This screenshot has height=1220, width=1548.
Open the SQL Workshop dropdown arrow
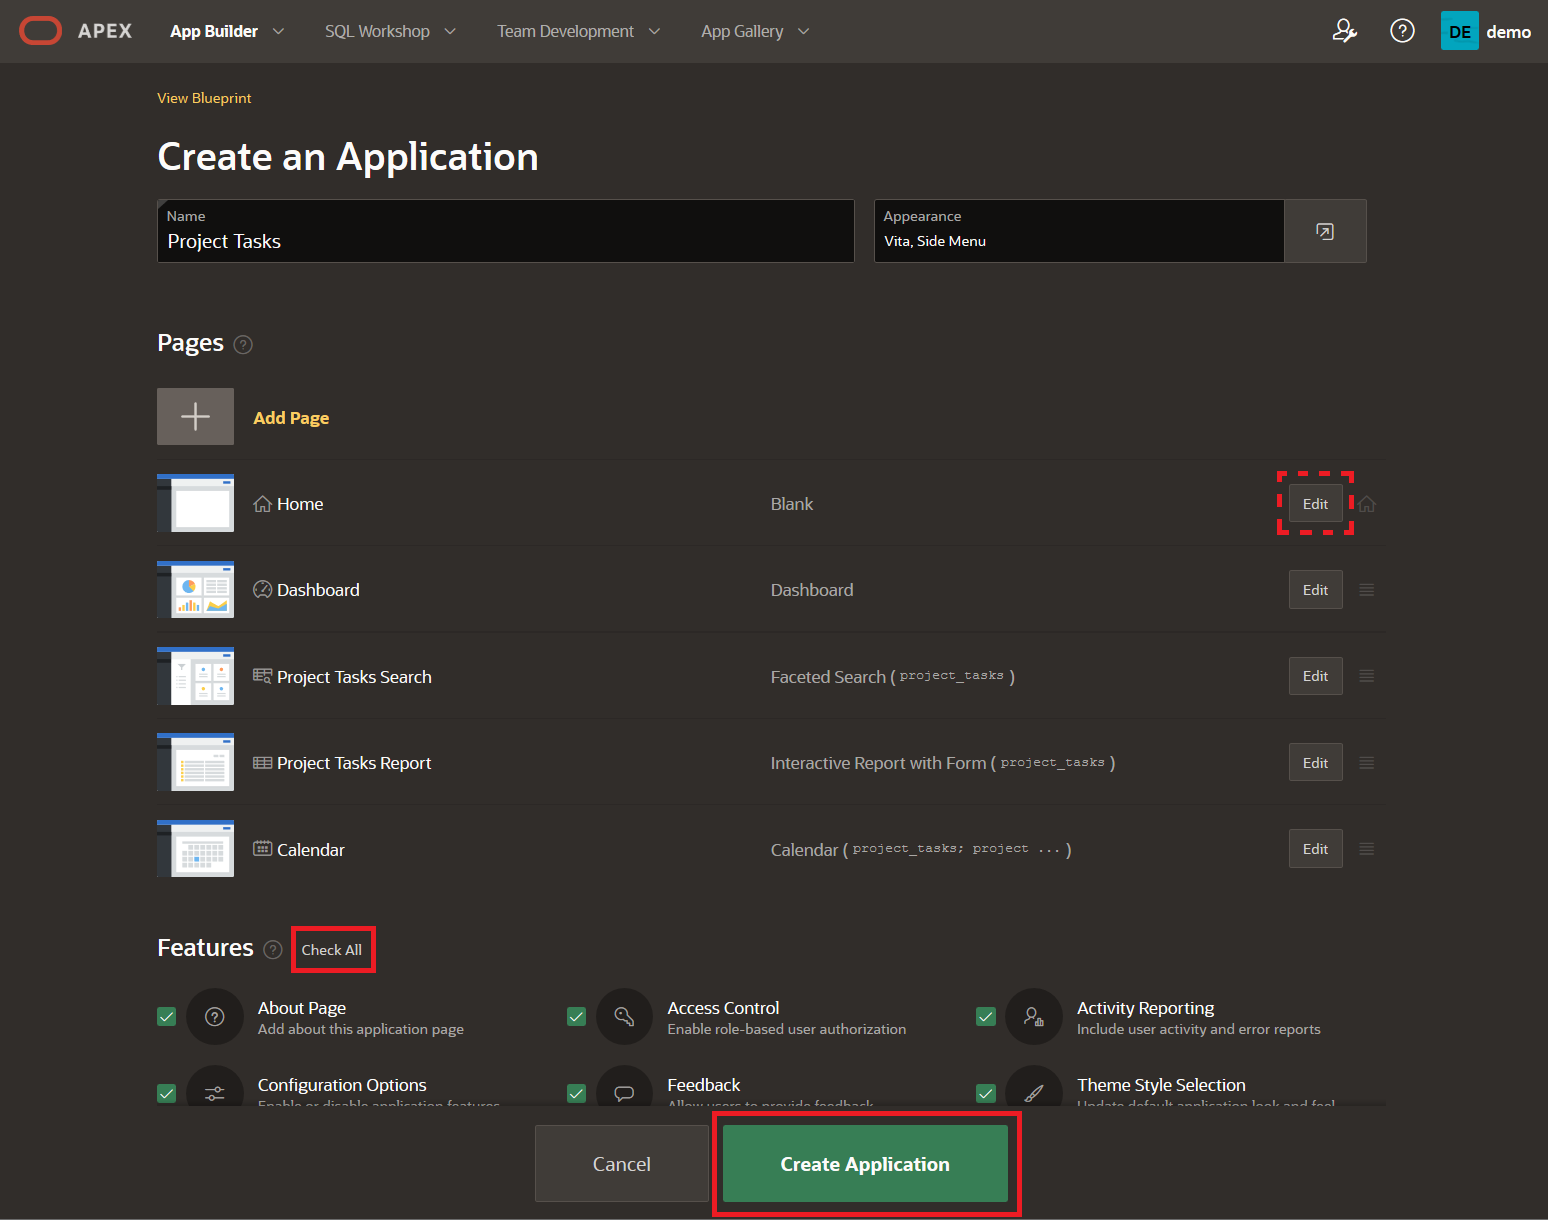coord(450,31)
